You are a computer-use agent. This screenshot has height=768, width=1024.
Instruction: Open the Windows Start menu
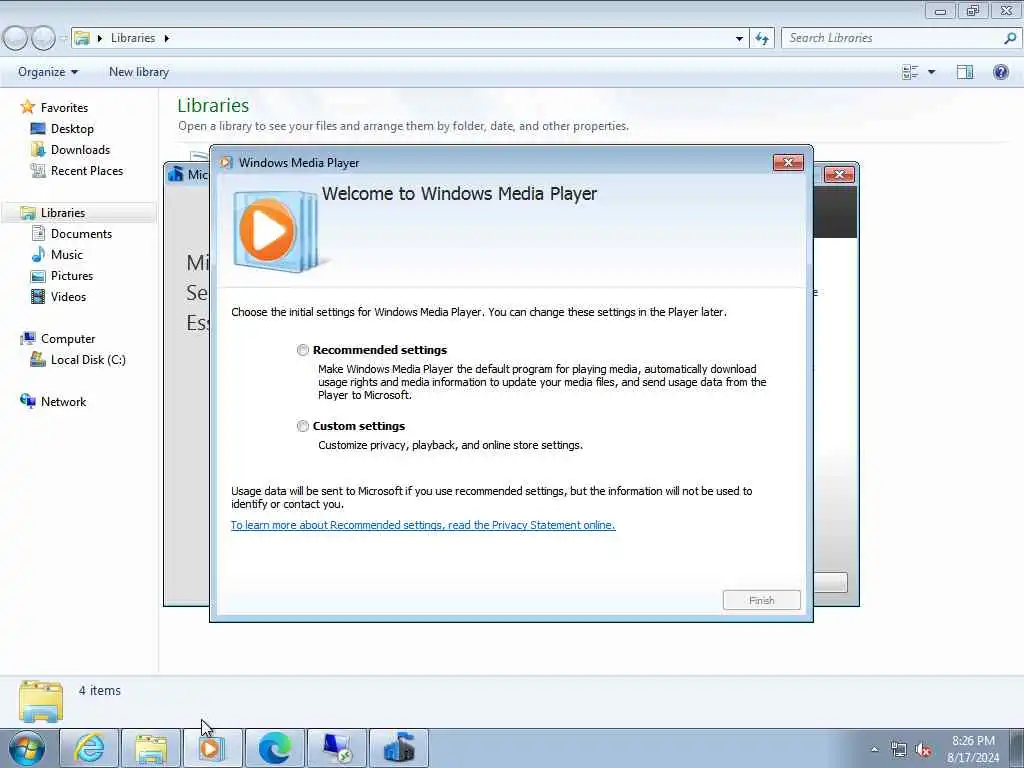point(27,748)
